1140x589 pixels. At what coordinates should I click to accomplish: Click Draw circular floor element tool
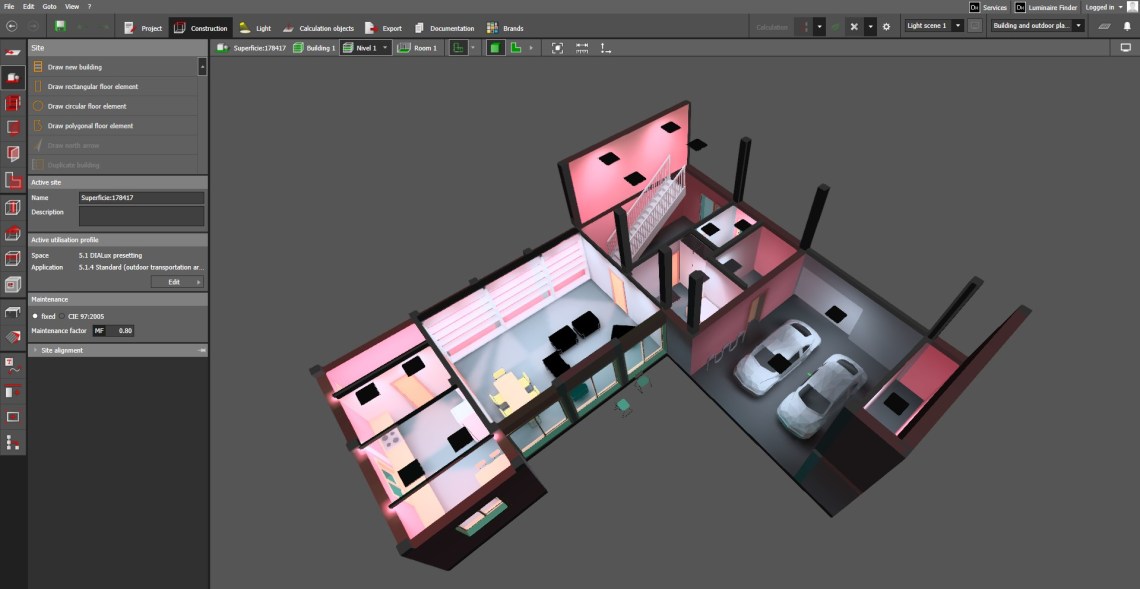coord(87,106)
